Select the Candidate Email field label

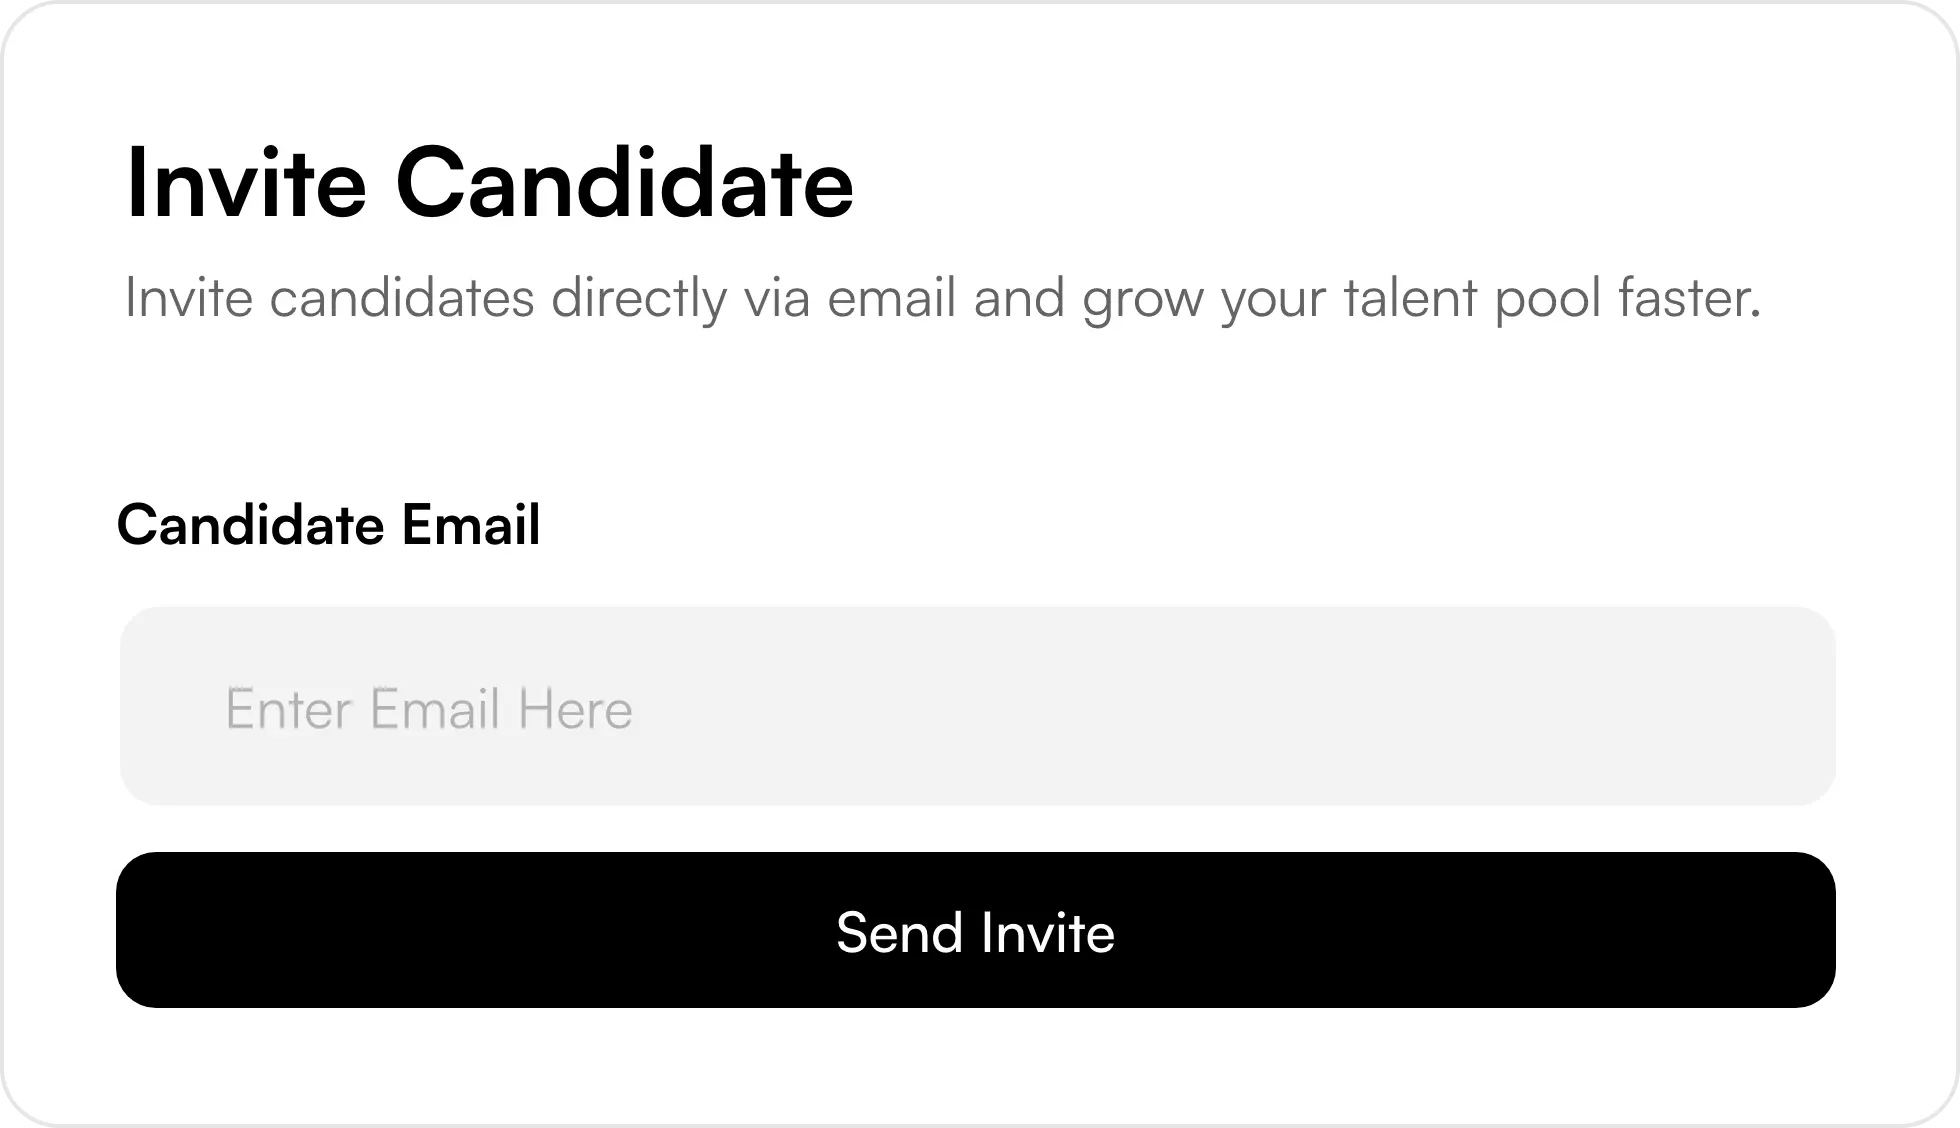328,524
